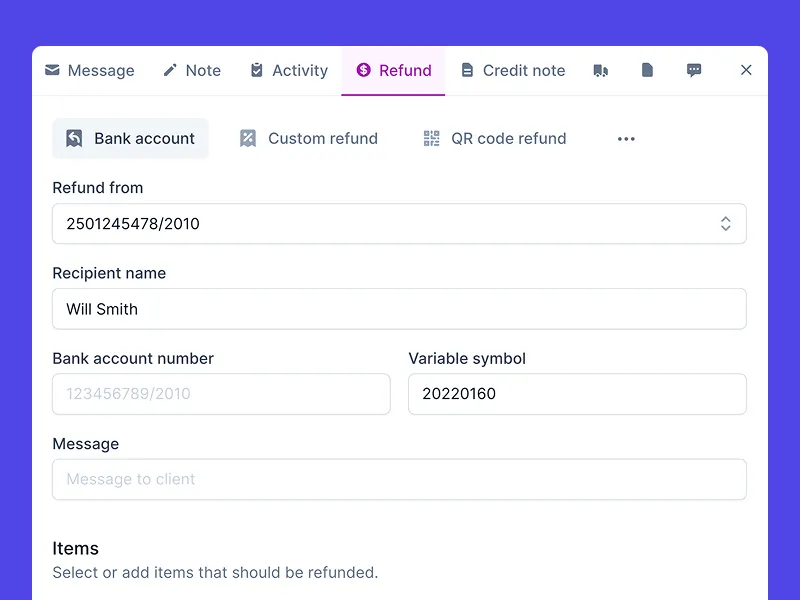The height and width of the screenshot is (600, 800).
Task: Click the envelope icon on Message tab
Action: point(51,70)
